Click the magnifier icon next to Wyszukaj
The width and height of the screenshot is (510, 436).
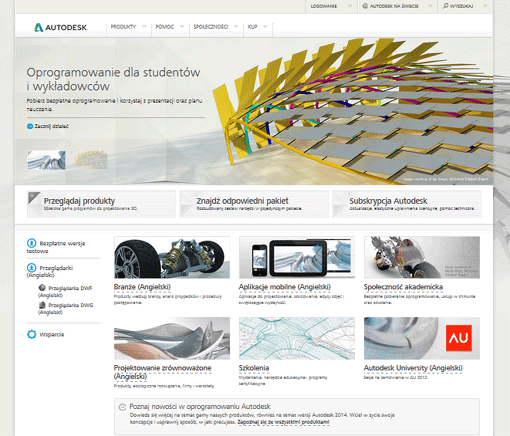(x=445, y=6)
